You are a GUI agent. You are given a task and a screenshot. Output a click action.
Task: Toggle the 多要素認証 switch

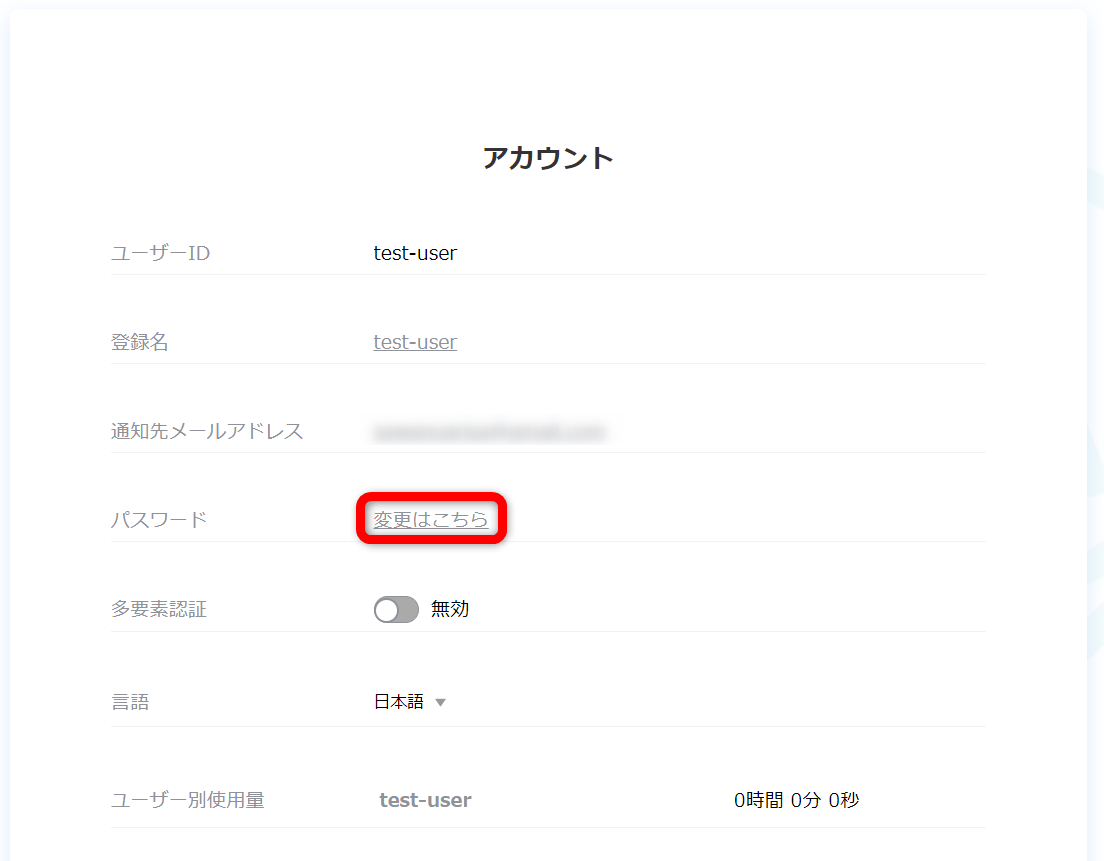click(396, 609)
